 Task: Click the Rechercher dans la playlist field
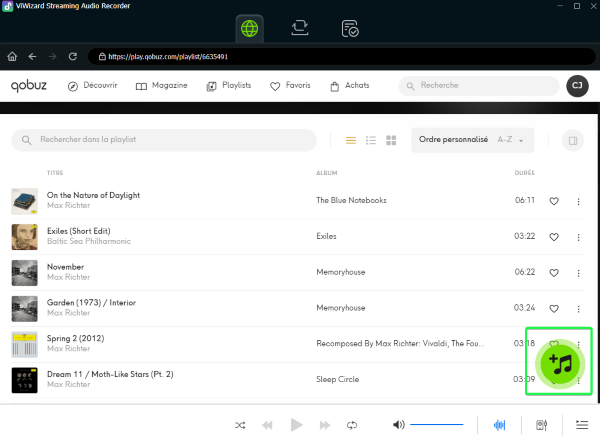[164, 140]
